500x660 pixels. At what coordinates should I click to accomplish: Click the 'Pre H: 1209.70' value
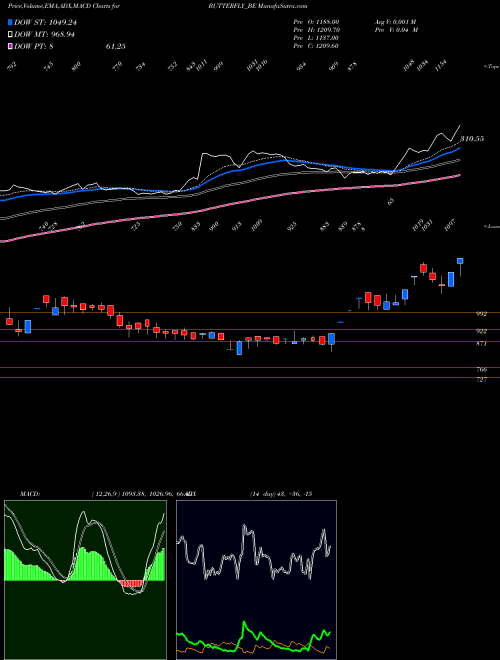pyautogui.click(x=316, y=30)
